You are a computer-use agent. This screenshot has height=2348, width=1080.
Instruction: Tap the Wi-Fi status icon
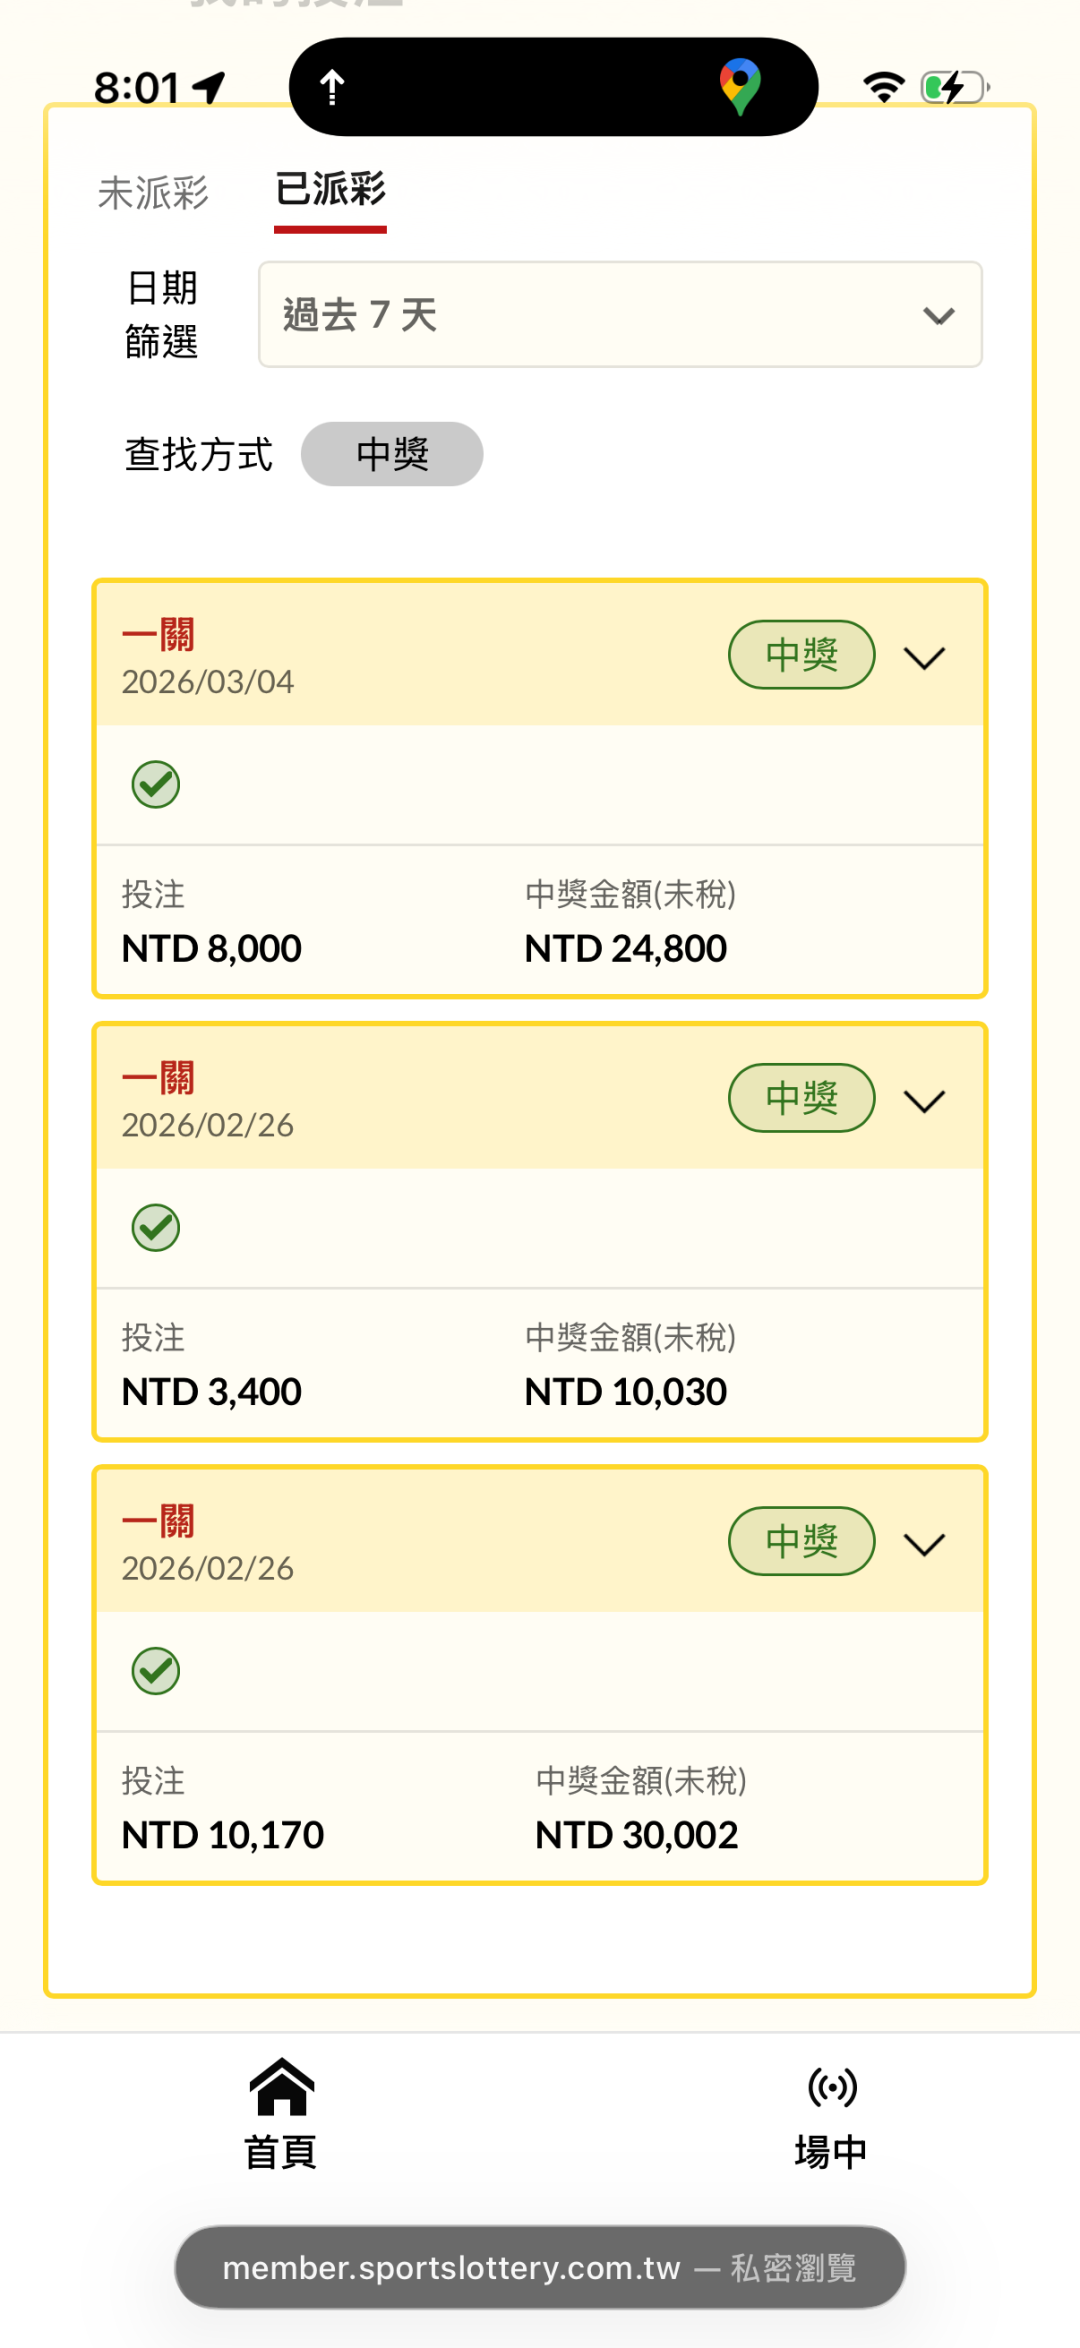(883, 88)
